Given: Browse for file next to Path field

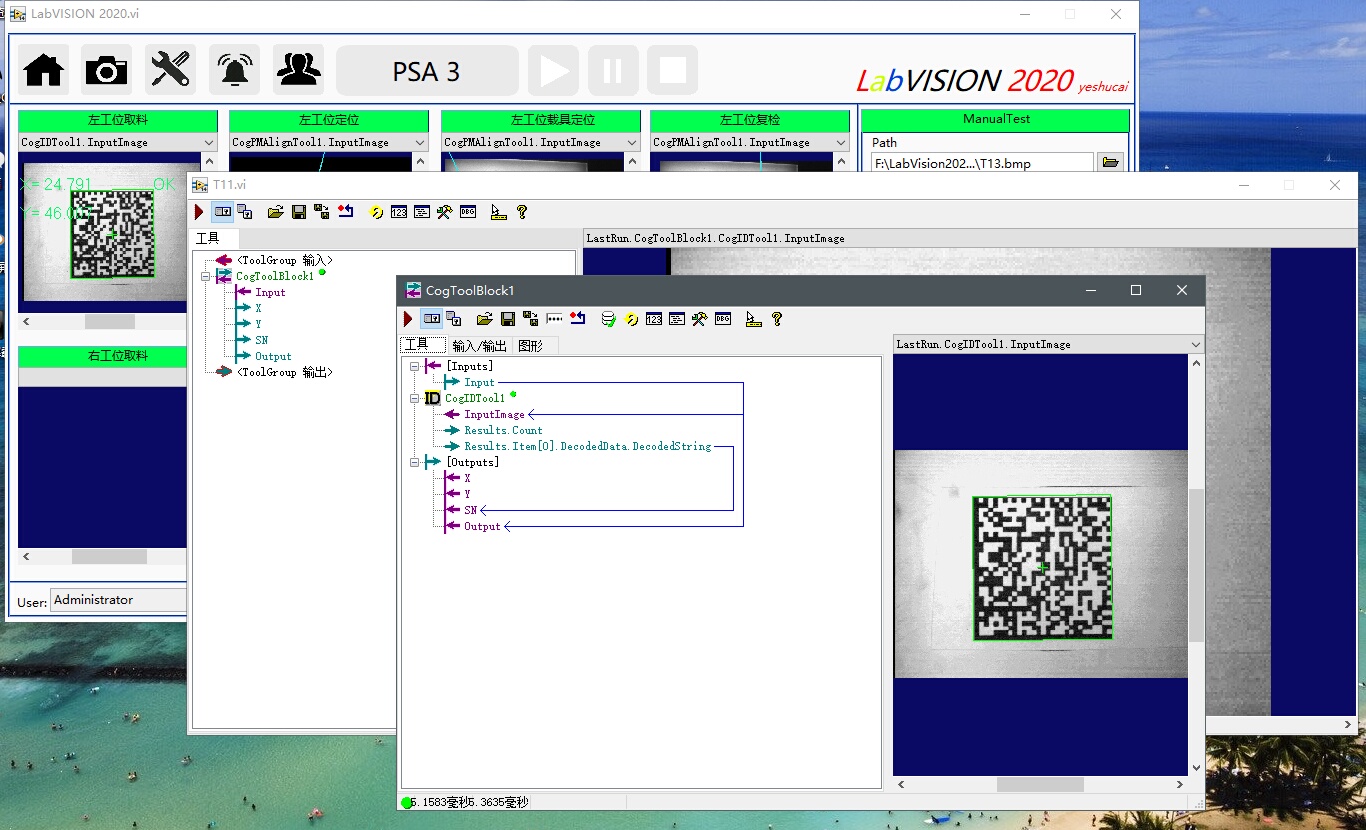Looking at the screenshot, I should 1110,163.
